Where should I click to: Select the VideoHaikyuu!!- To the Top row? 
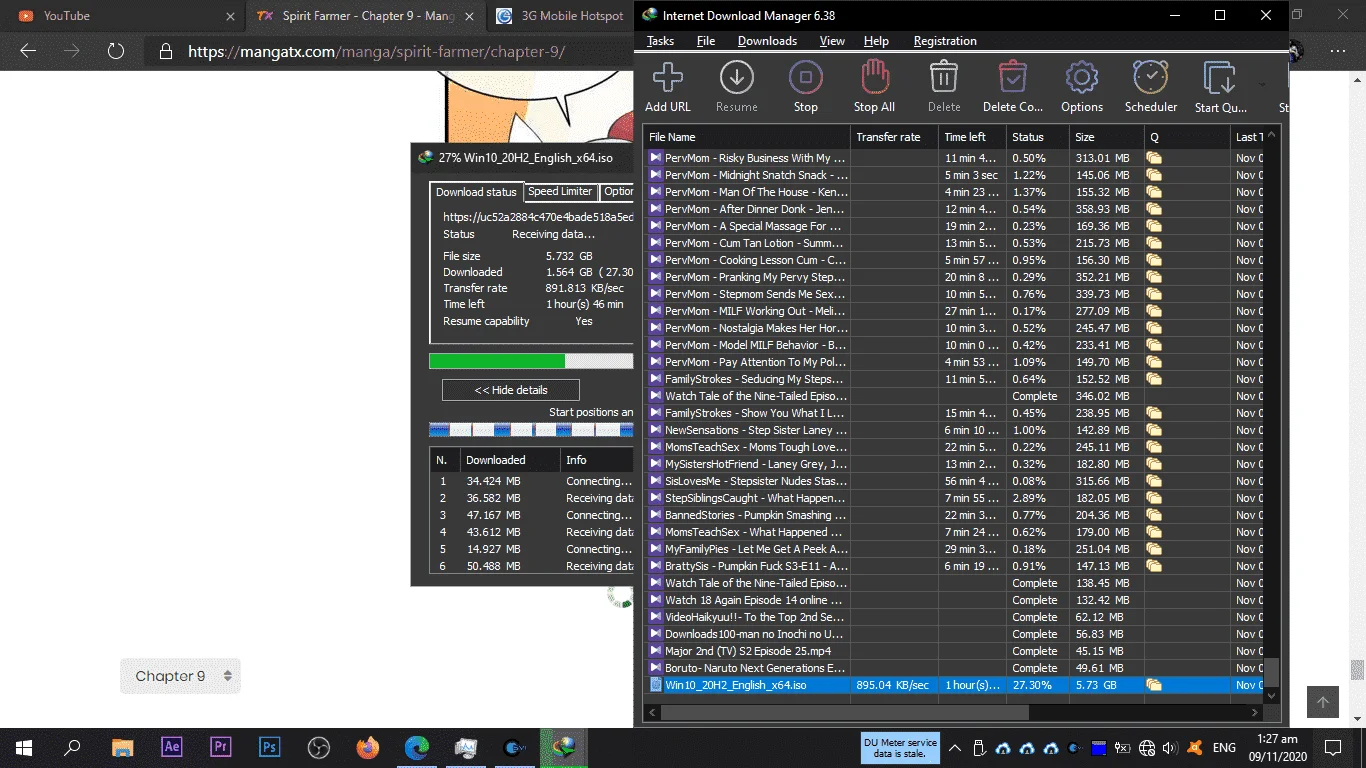point(954,617)
